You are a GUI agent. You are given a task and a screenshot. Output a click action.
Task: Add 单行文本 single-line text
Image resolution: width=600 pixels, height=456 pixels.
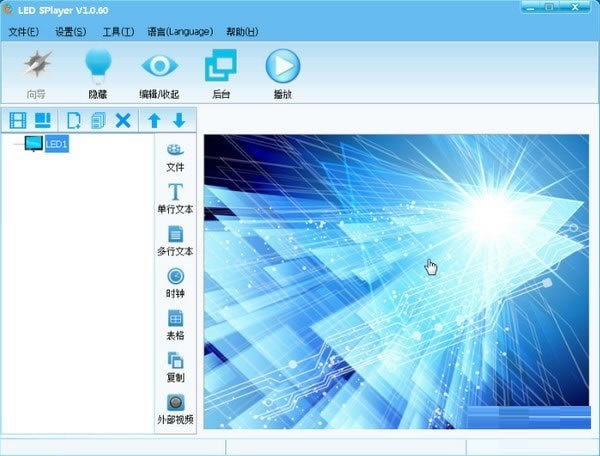[175, 199]
